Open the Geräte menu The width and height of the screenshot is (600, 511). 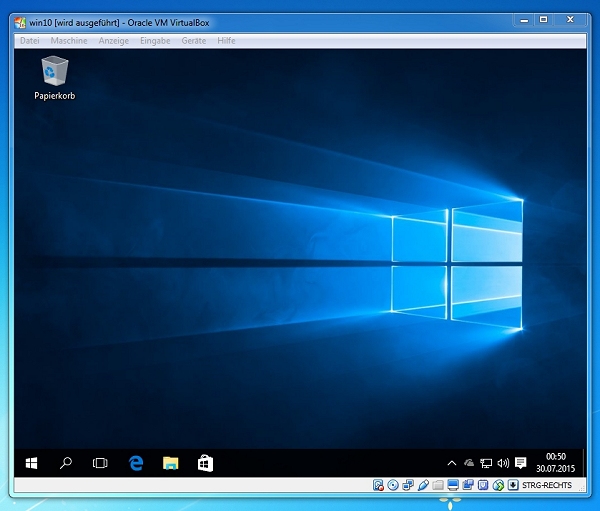pos(194,41)
